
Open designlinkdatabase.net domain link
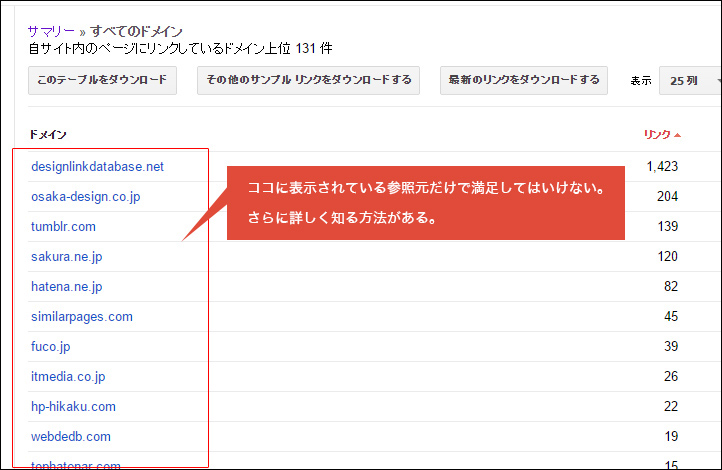tap(97, 167)
